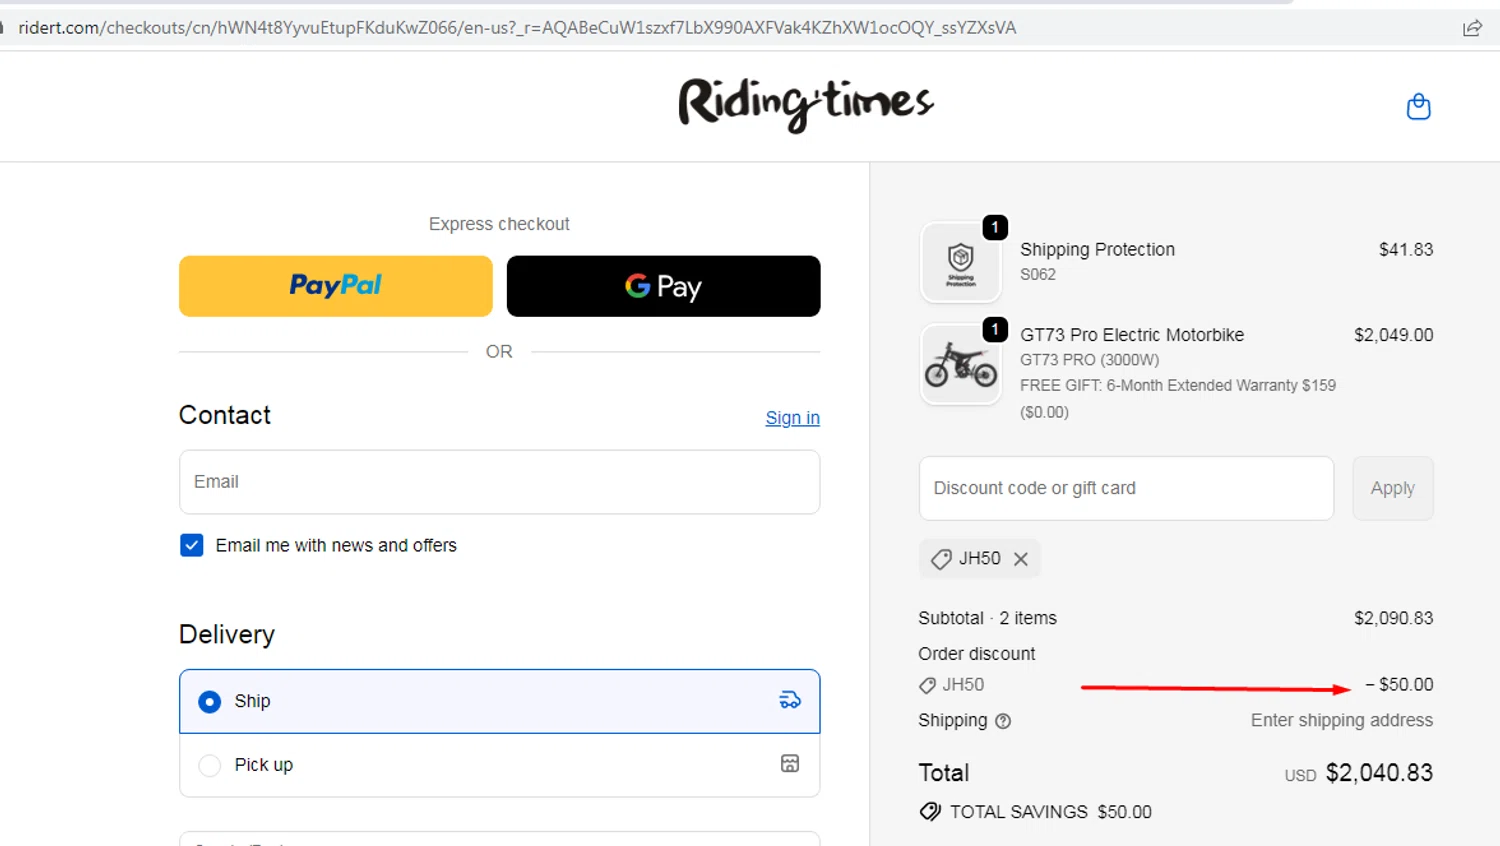The image size is (1500, 846).
Task: Focus the Email input field
Action: click(499, 482)
